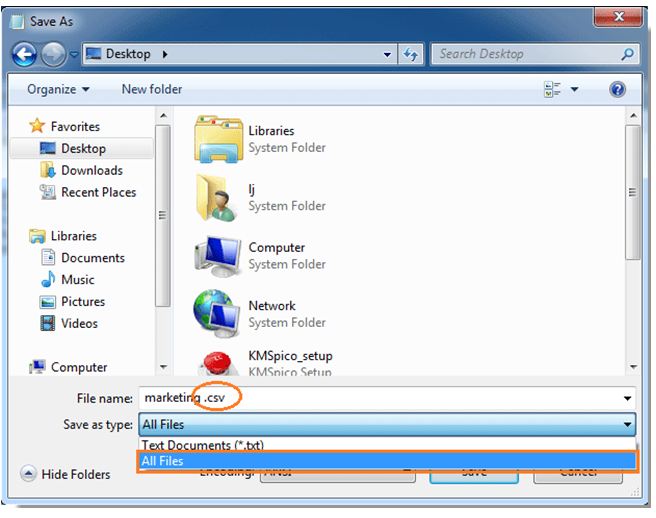
Task: Click the refresh button beside address bar
Action: pyautogui.click(x=412, y=54)
